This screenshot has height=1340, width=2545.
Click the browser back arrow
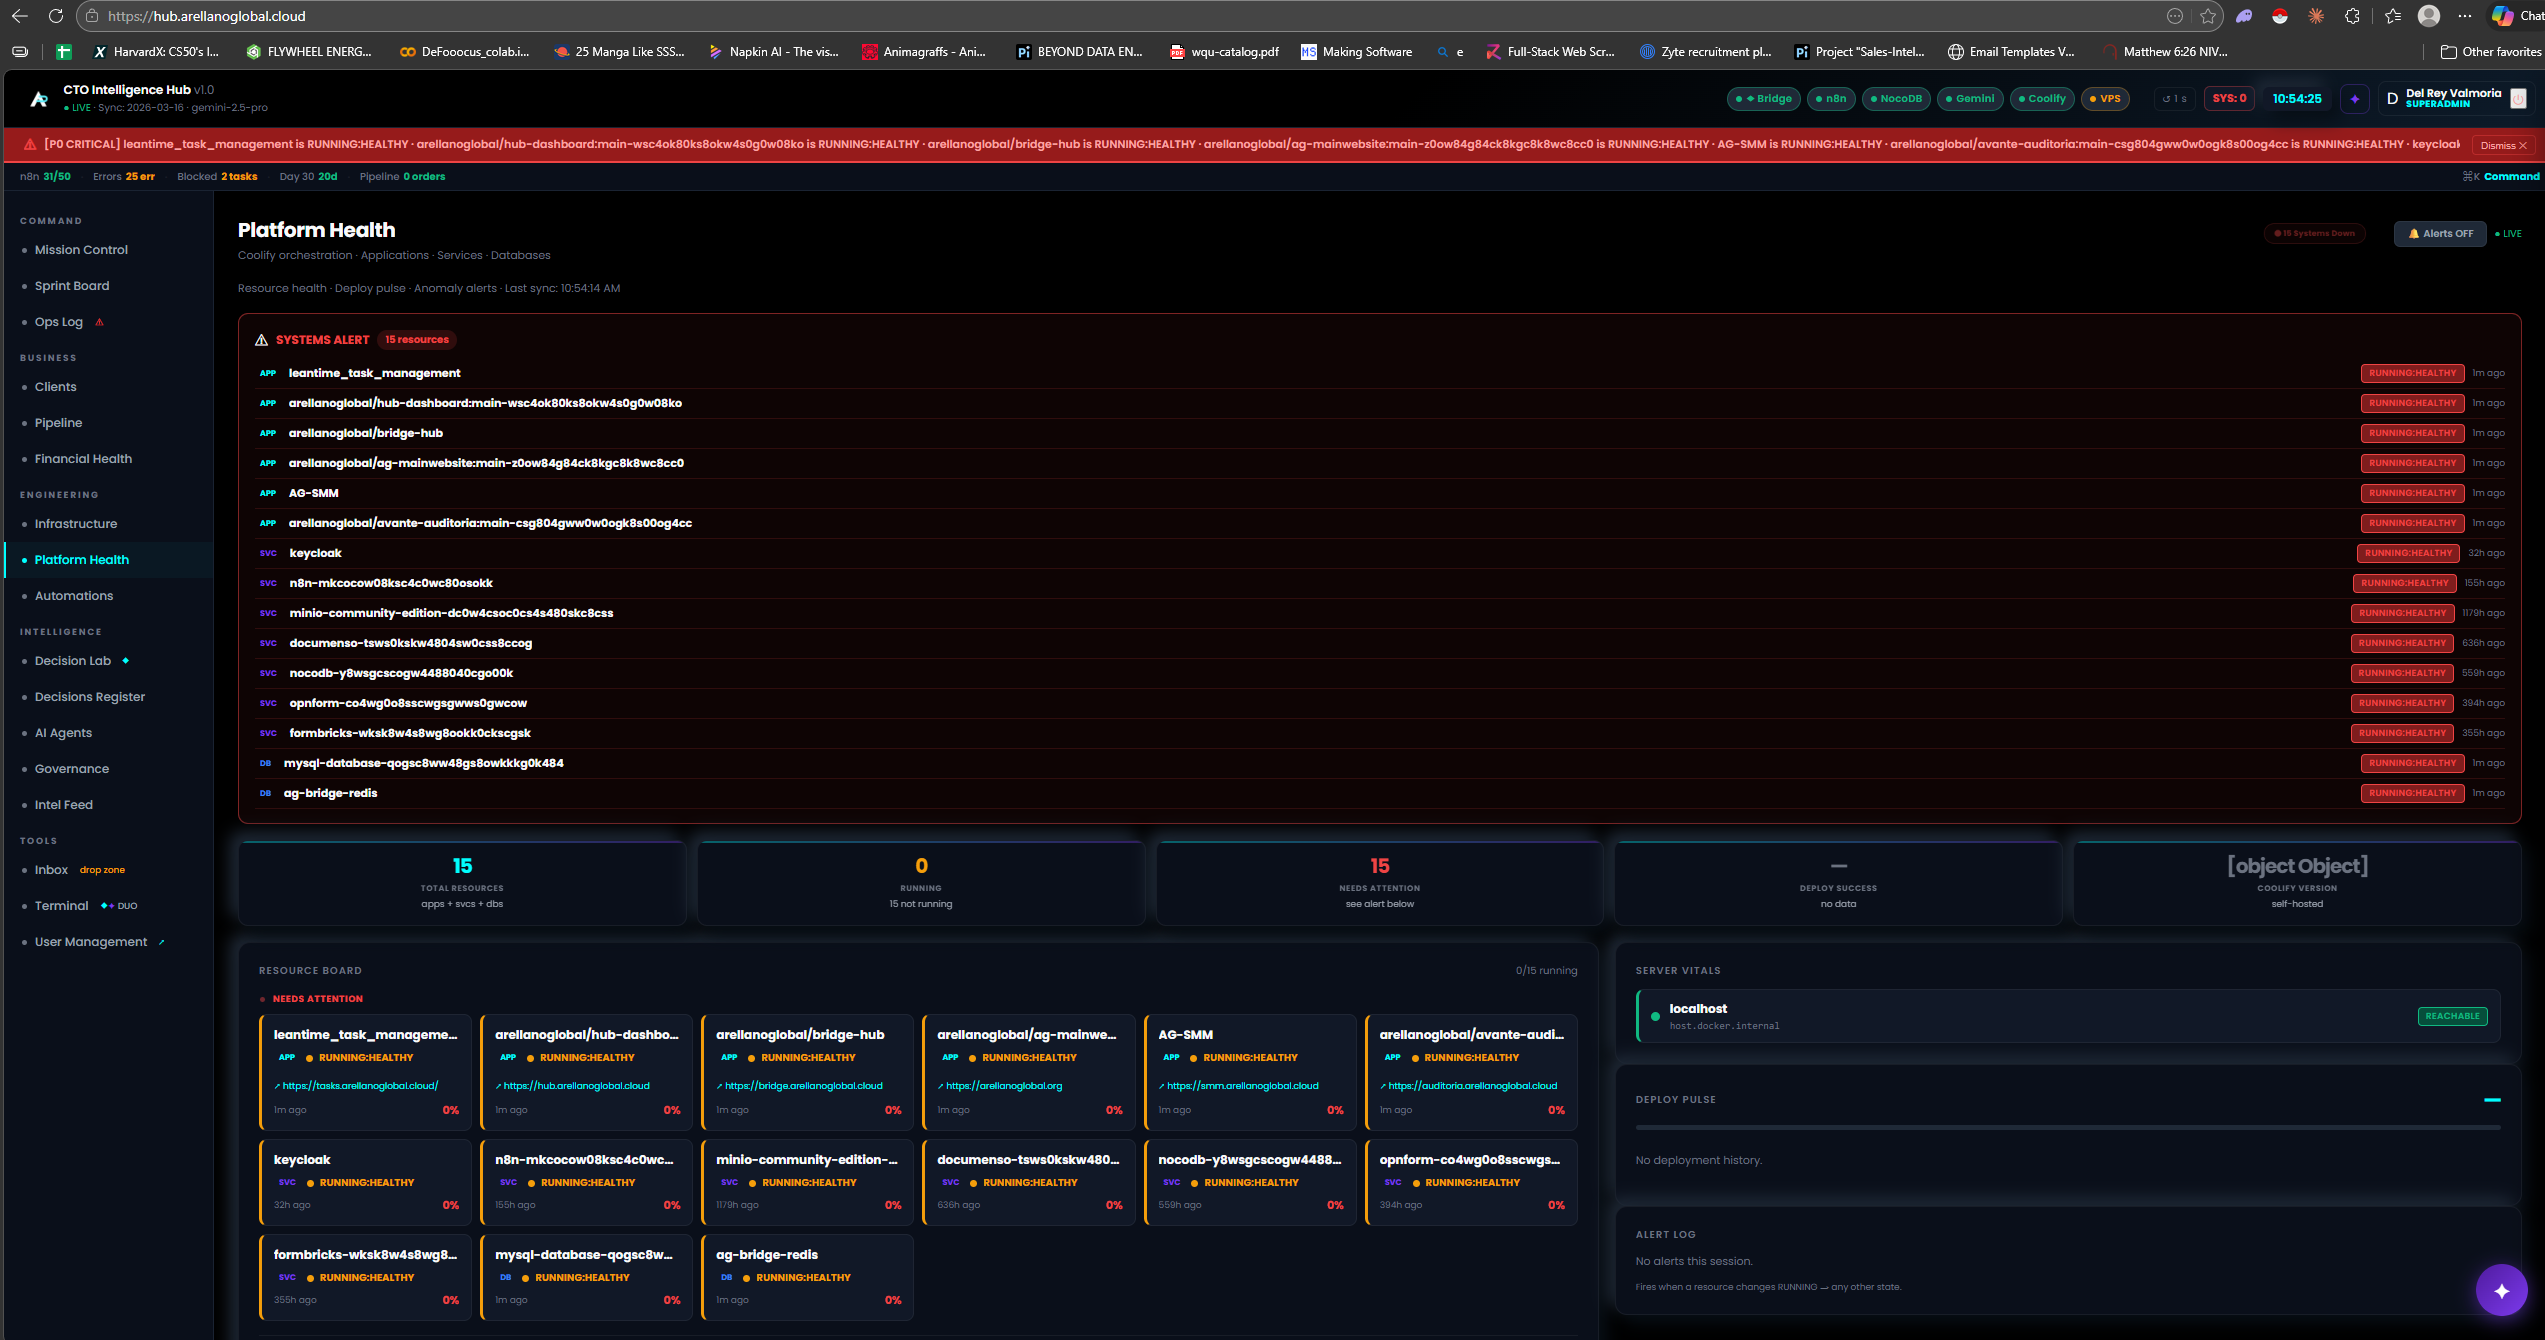pos(19,16)
